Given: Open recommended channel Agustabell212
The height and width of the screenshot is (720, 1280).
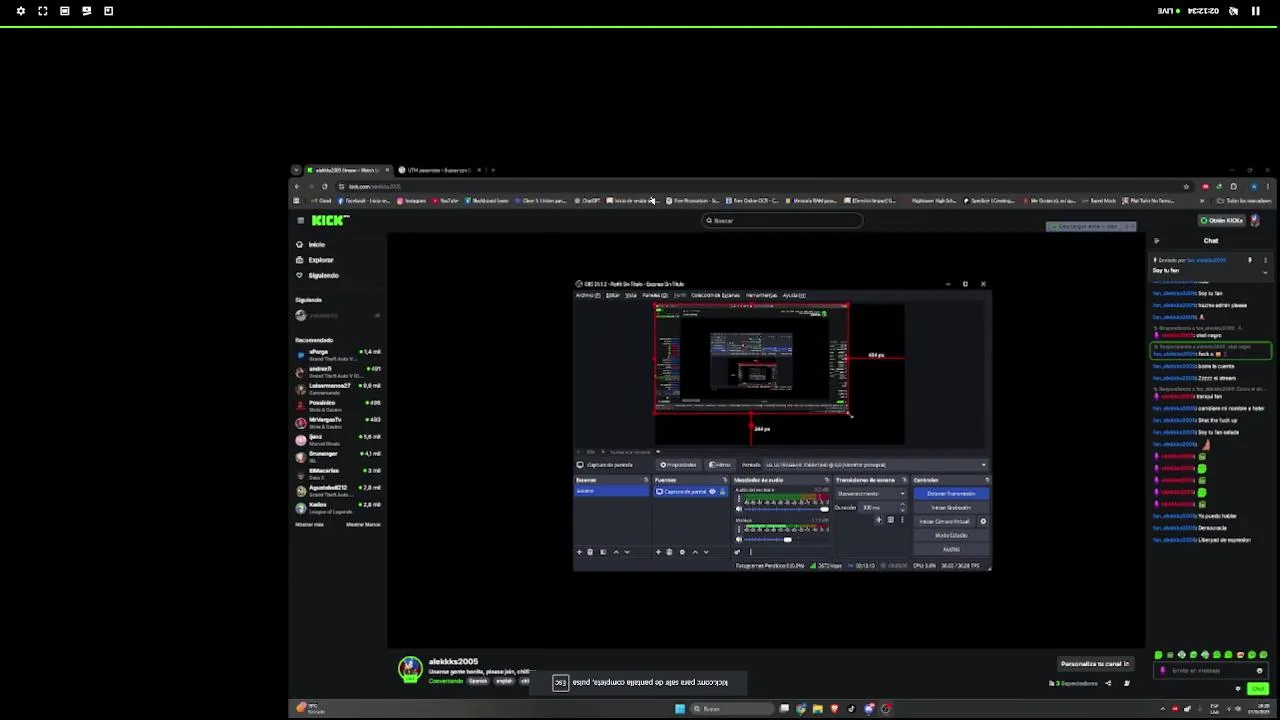Looking at the screenshot, I should tap(338, 490).
